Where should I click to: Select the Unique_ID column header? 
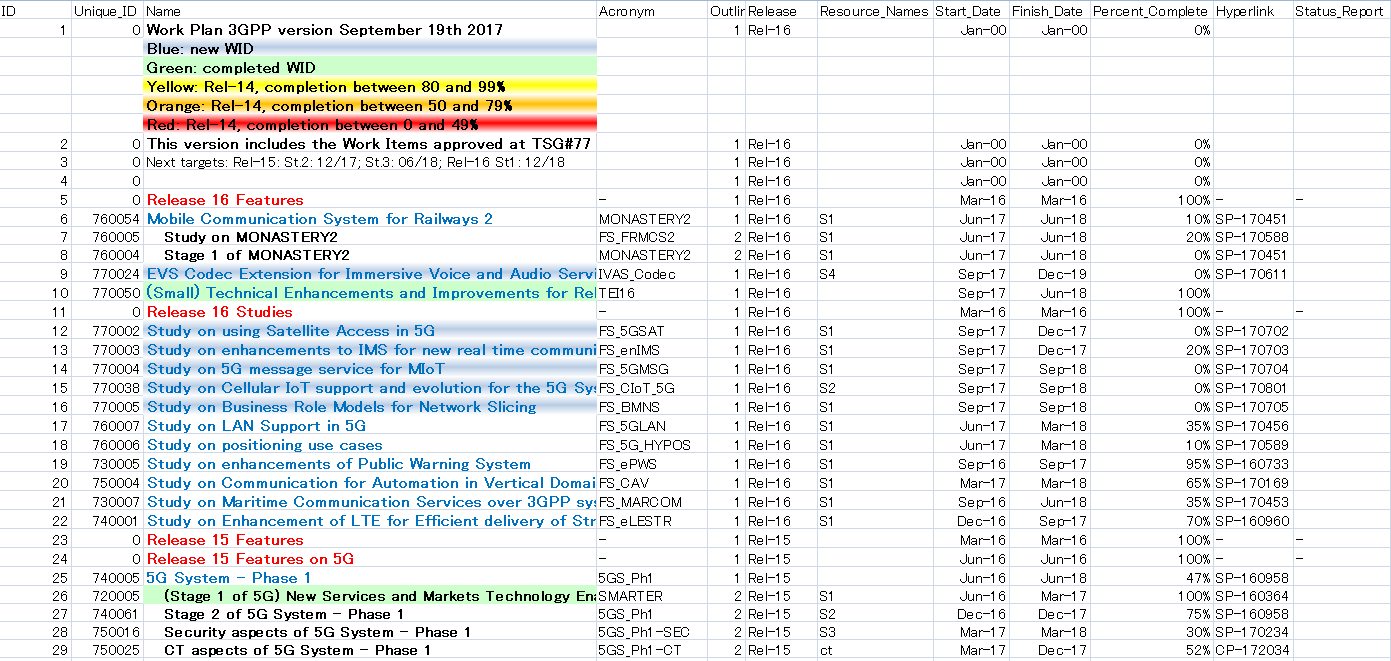point(107,11)
